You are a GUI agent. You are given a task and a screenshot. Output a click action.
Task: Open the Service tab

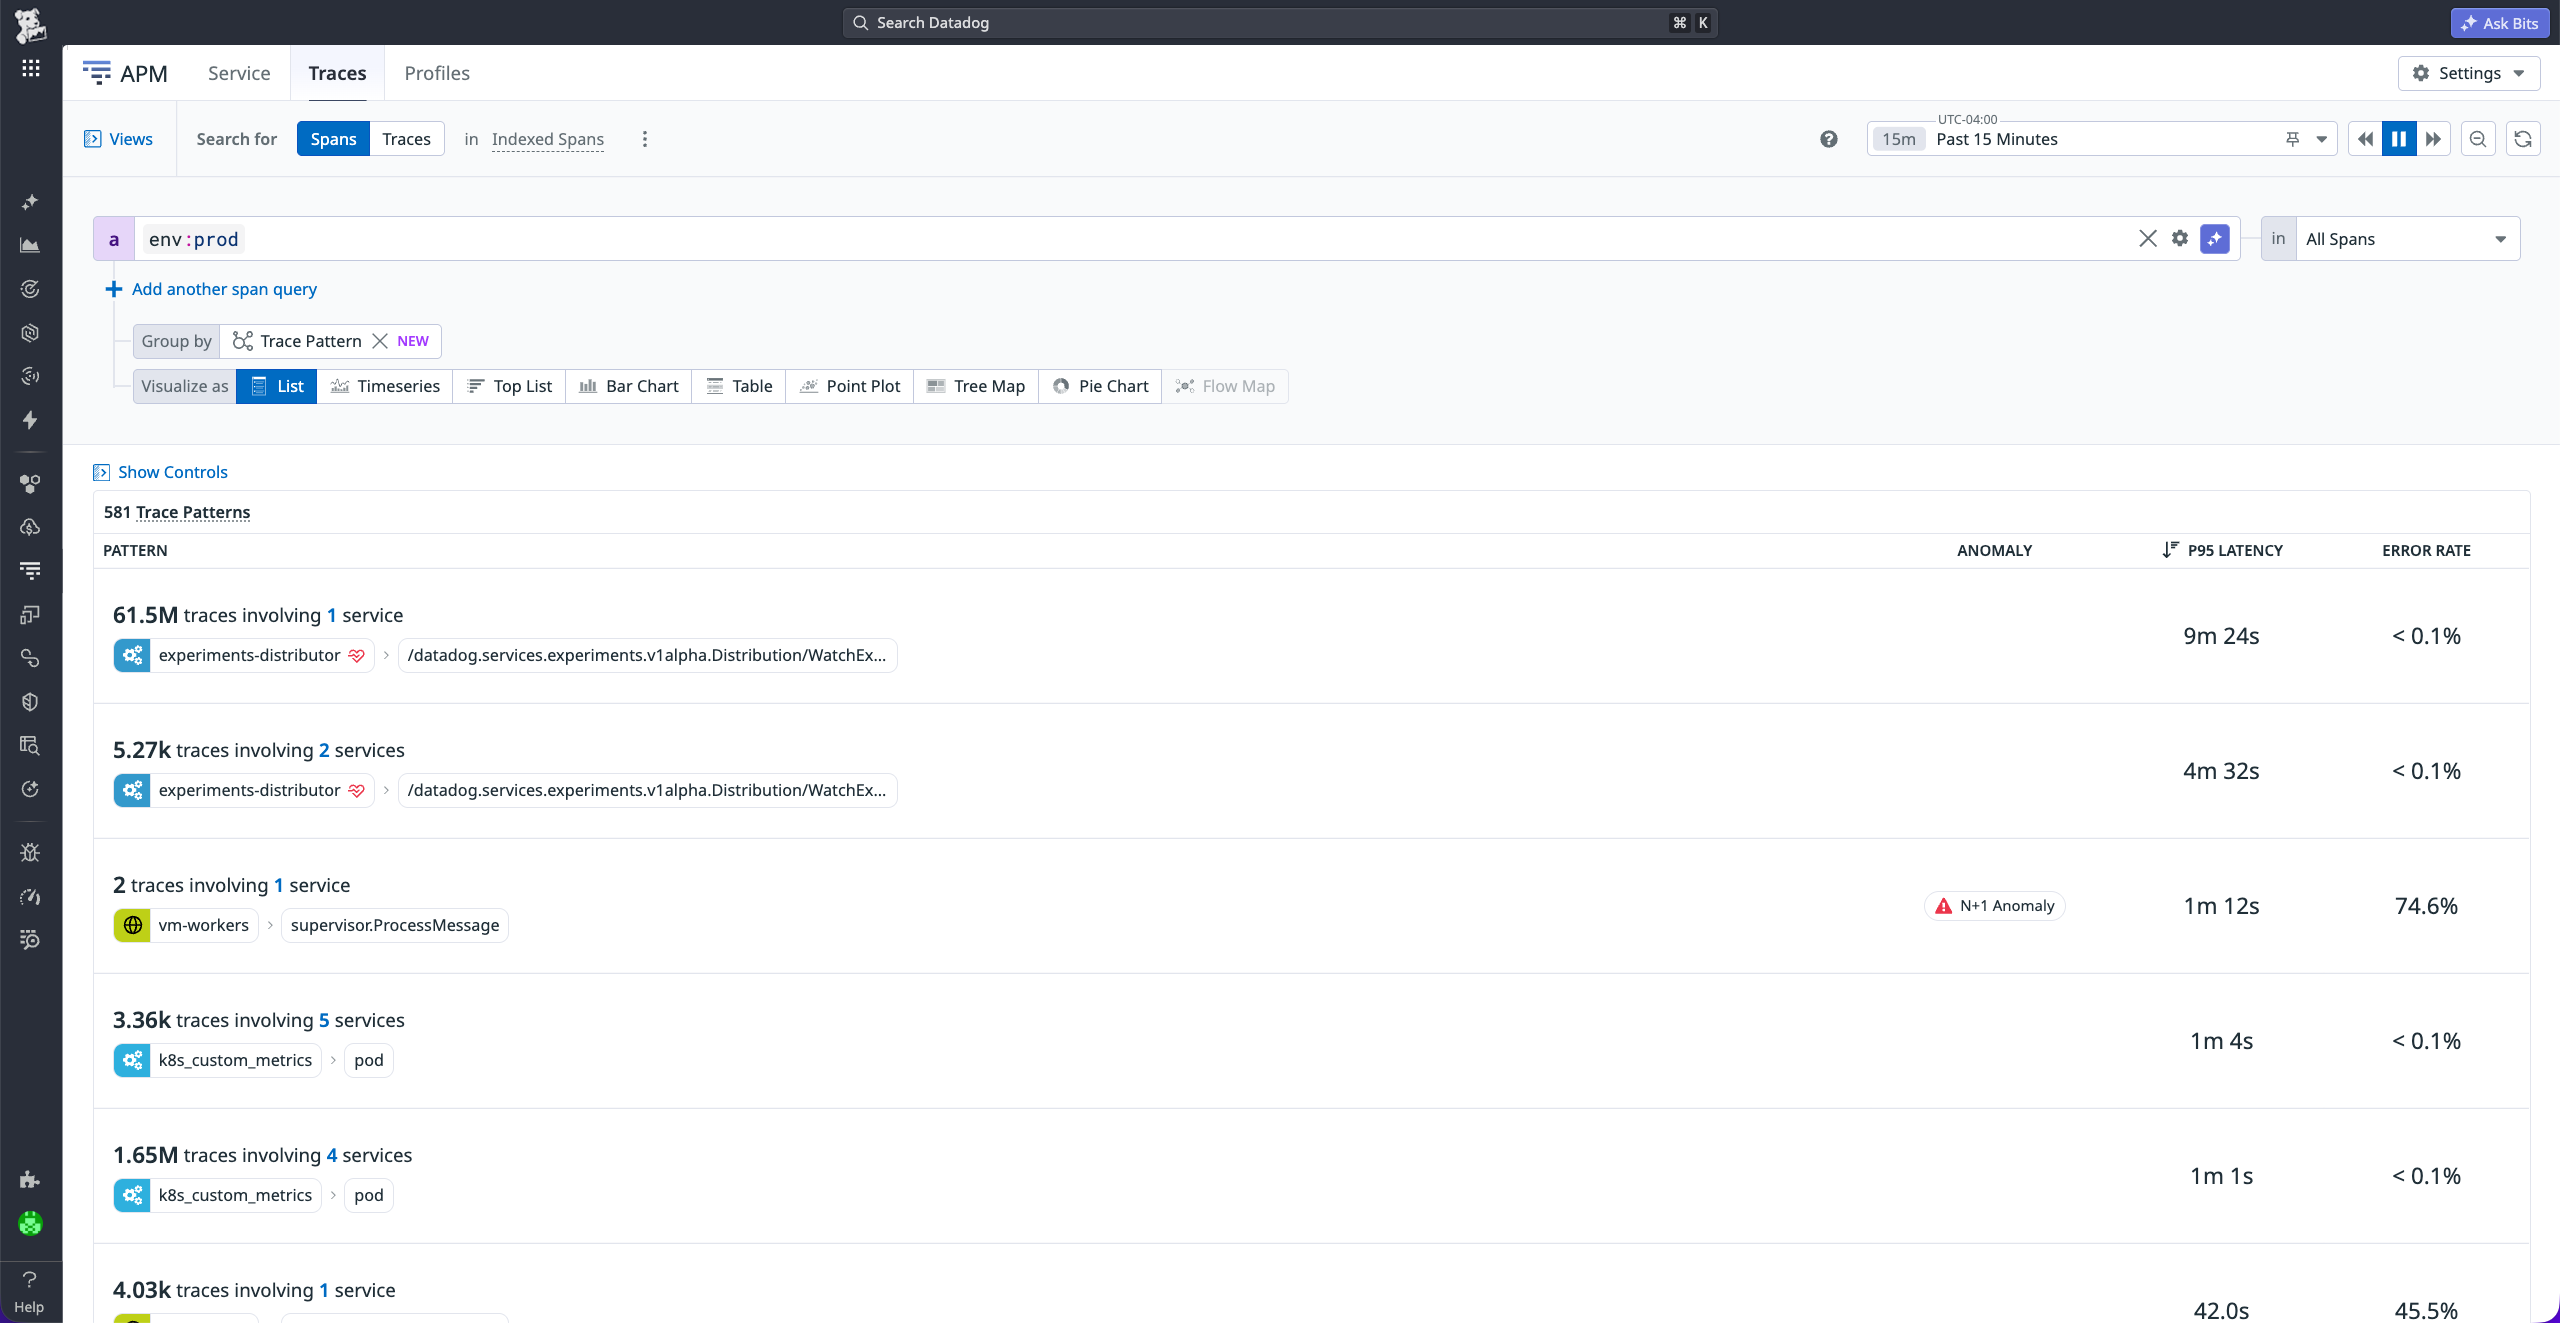(239, 73)
